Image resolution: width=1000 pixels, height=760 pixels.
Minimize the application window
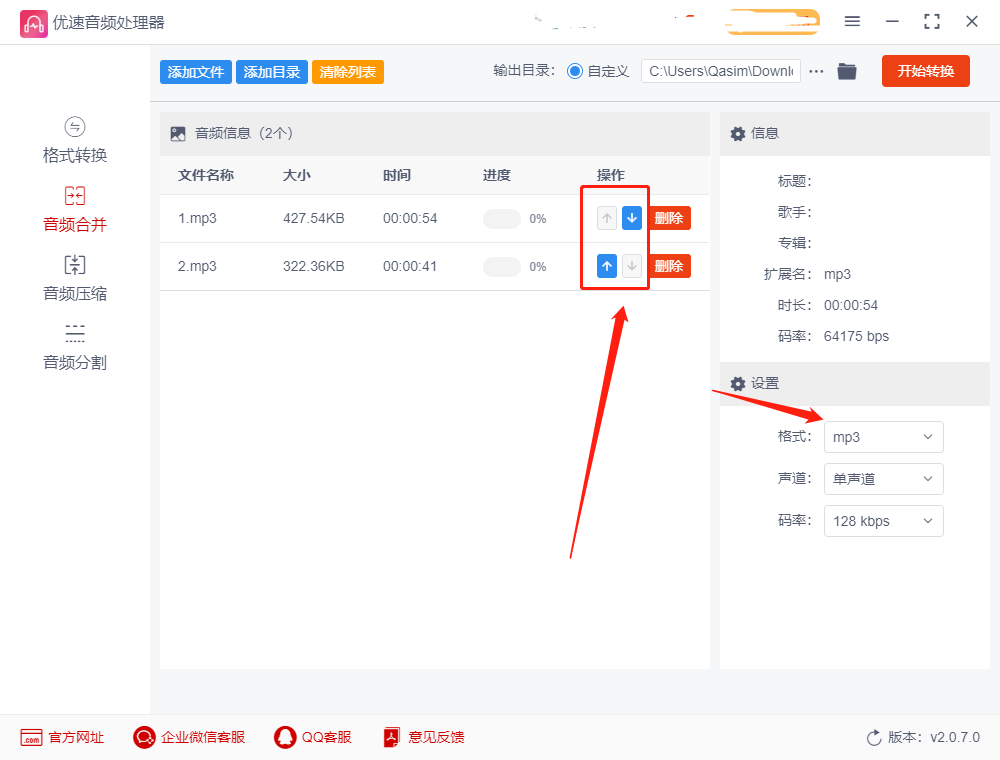[x=892, y=22]
